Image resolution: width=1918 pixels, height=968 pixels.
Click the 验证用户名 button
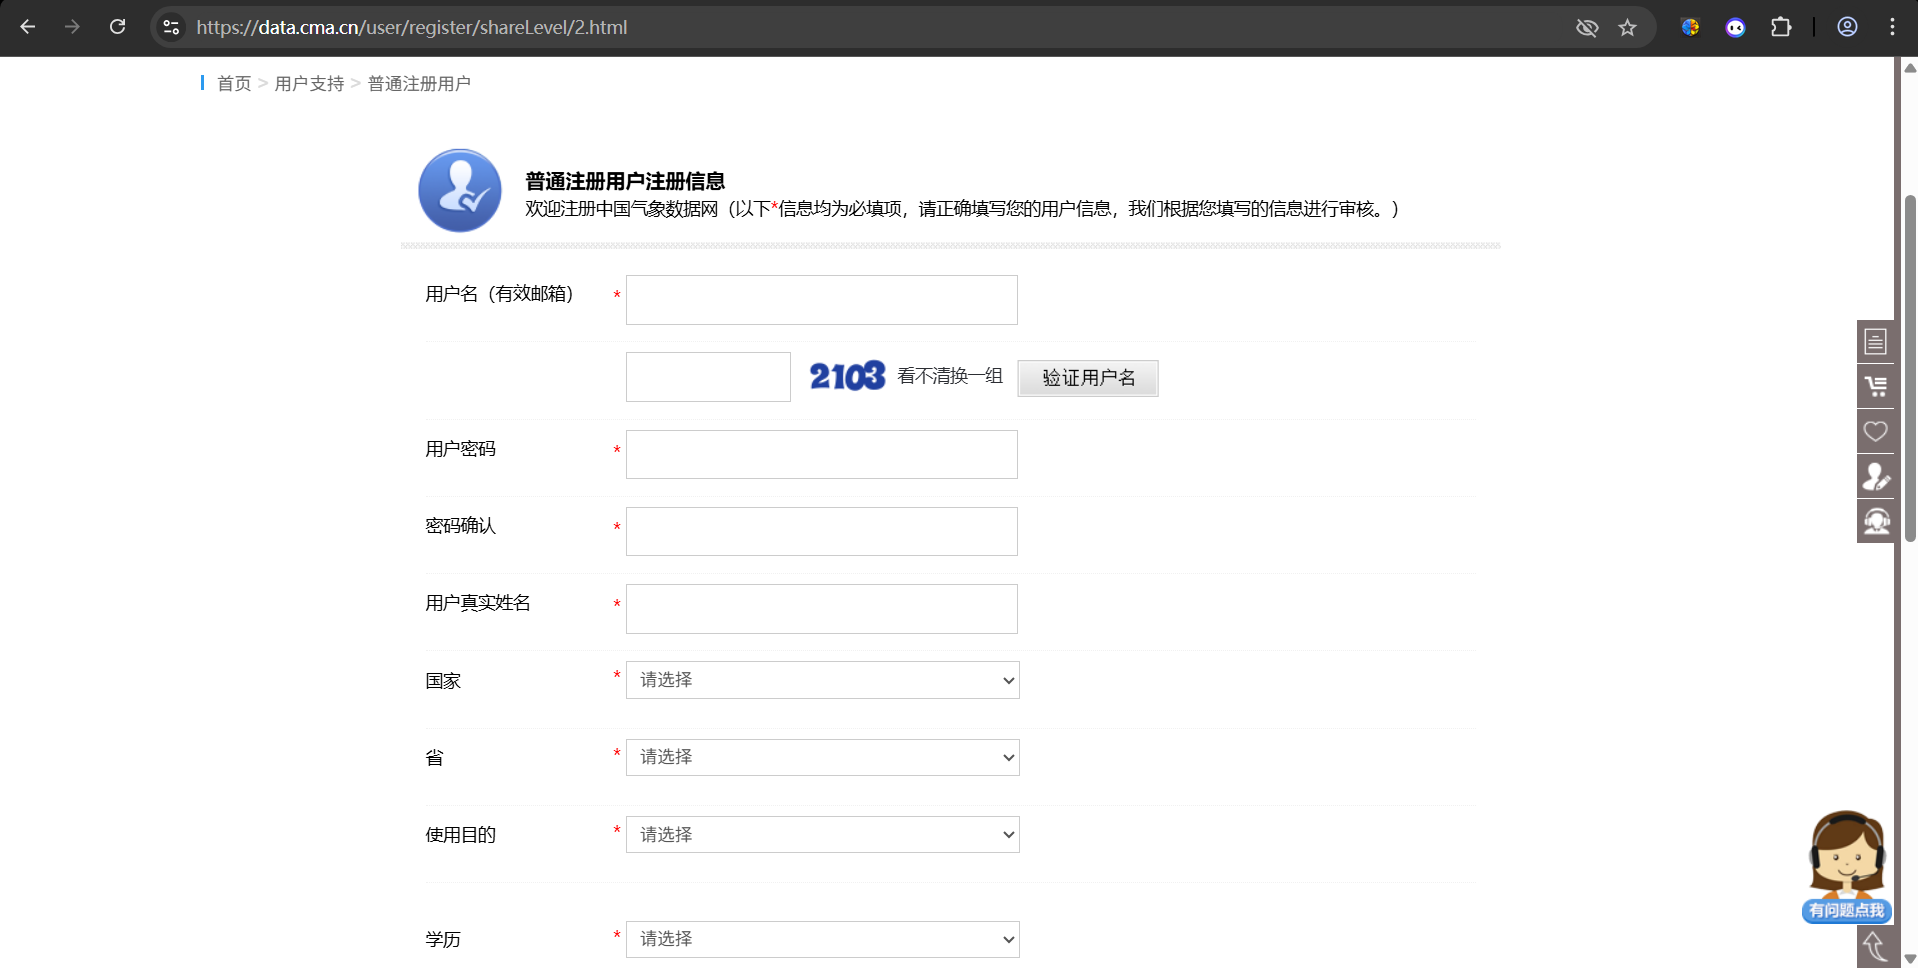[1088, 378]
